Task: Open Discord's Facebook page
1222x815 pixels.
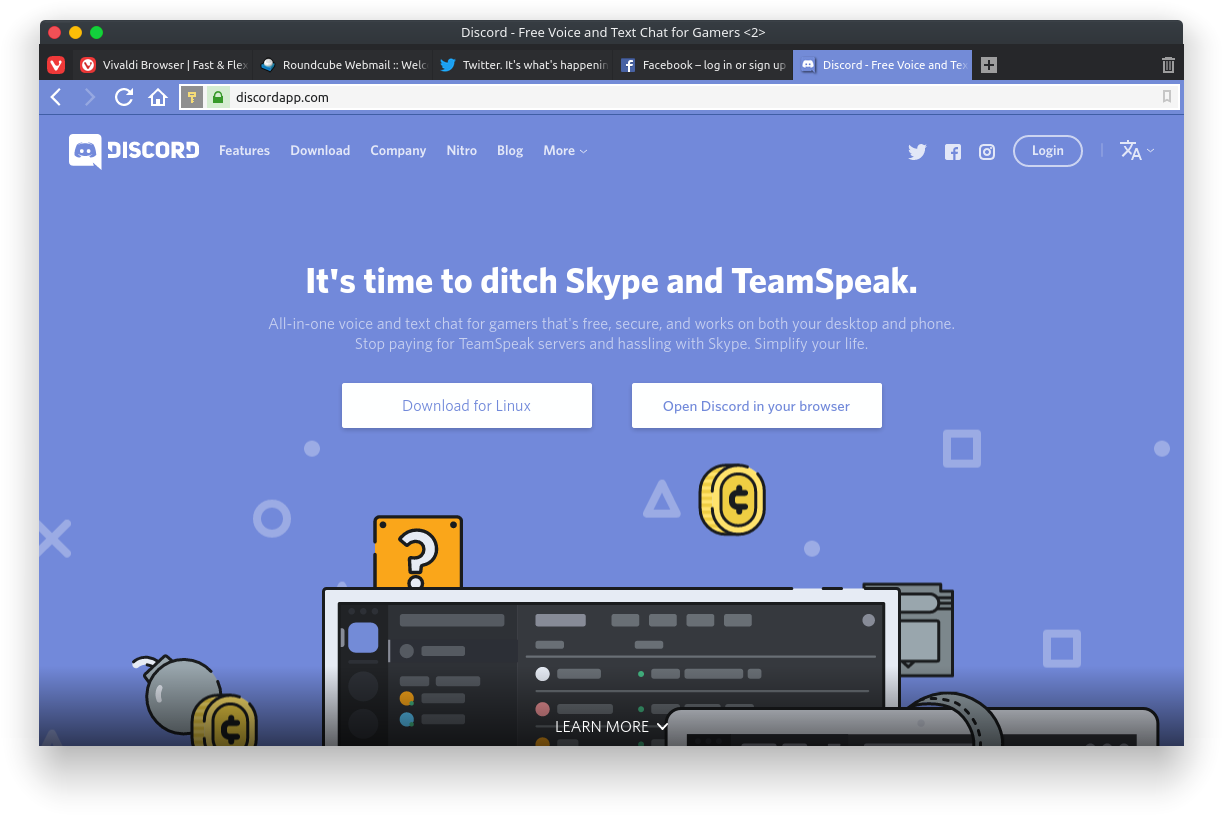Action: (x=952, y=151)
